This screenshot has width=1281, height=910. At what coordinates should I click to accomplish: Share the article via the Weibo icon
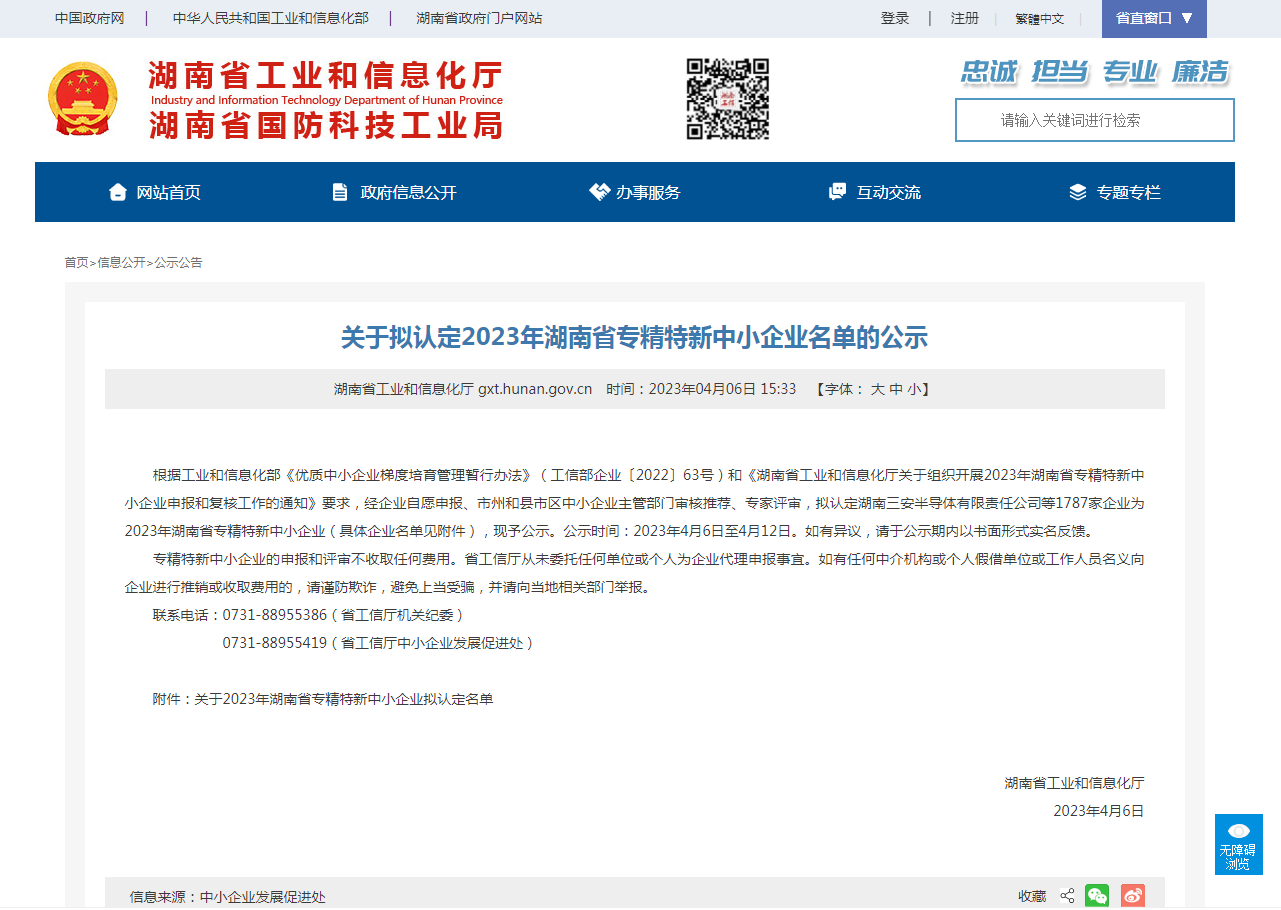click(x=1131, y=896)
